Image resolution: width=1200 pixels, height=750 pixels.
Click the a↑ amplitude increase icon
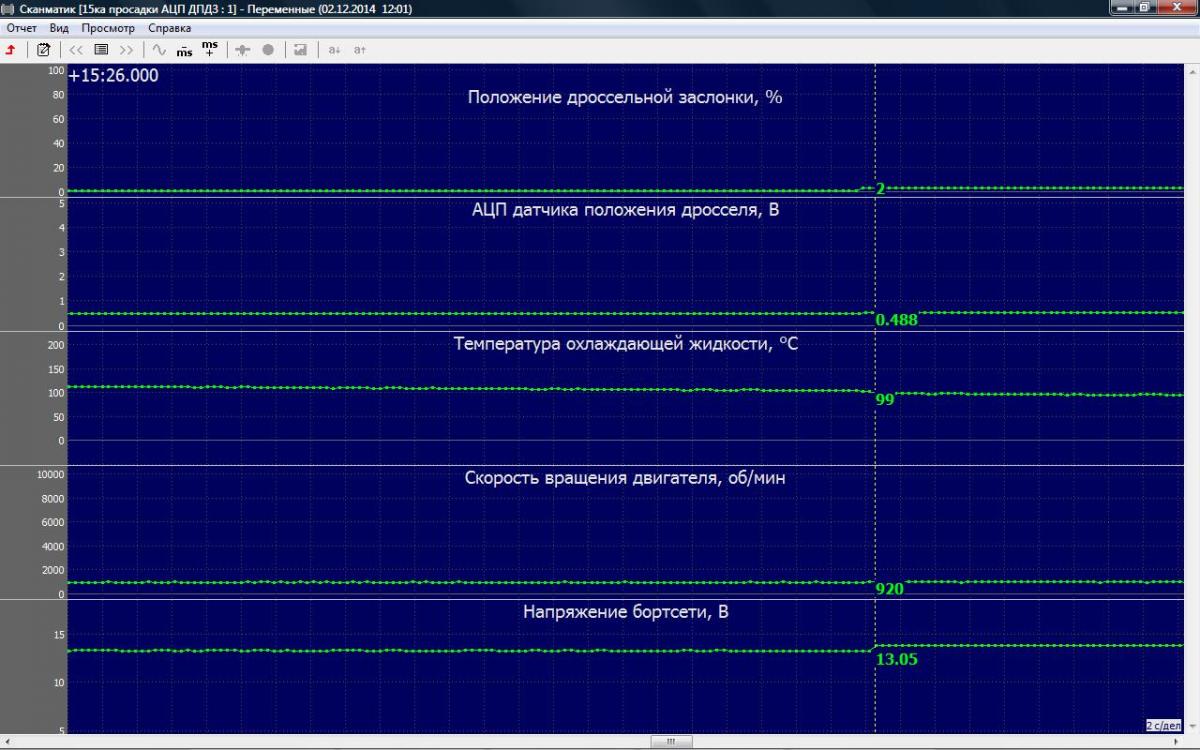click(x=360, y=49)
